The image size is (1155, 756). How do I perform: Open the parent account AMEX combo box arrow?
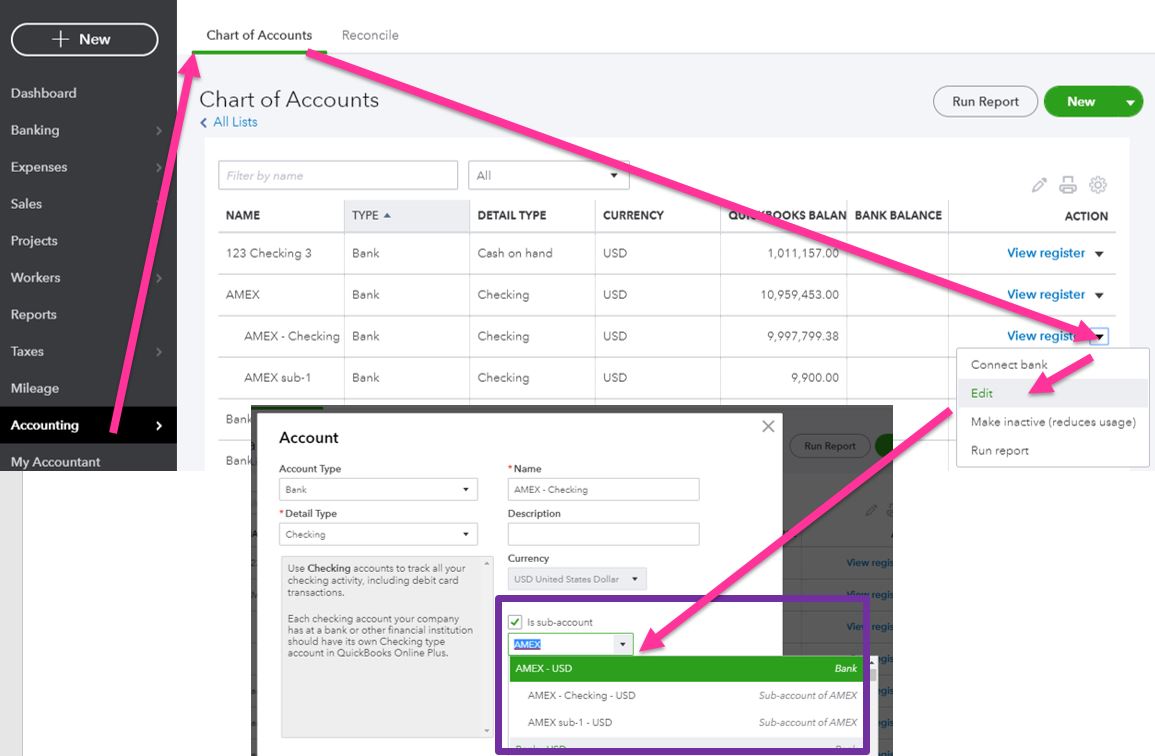(x=623, y=644)
